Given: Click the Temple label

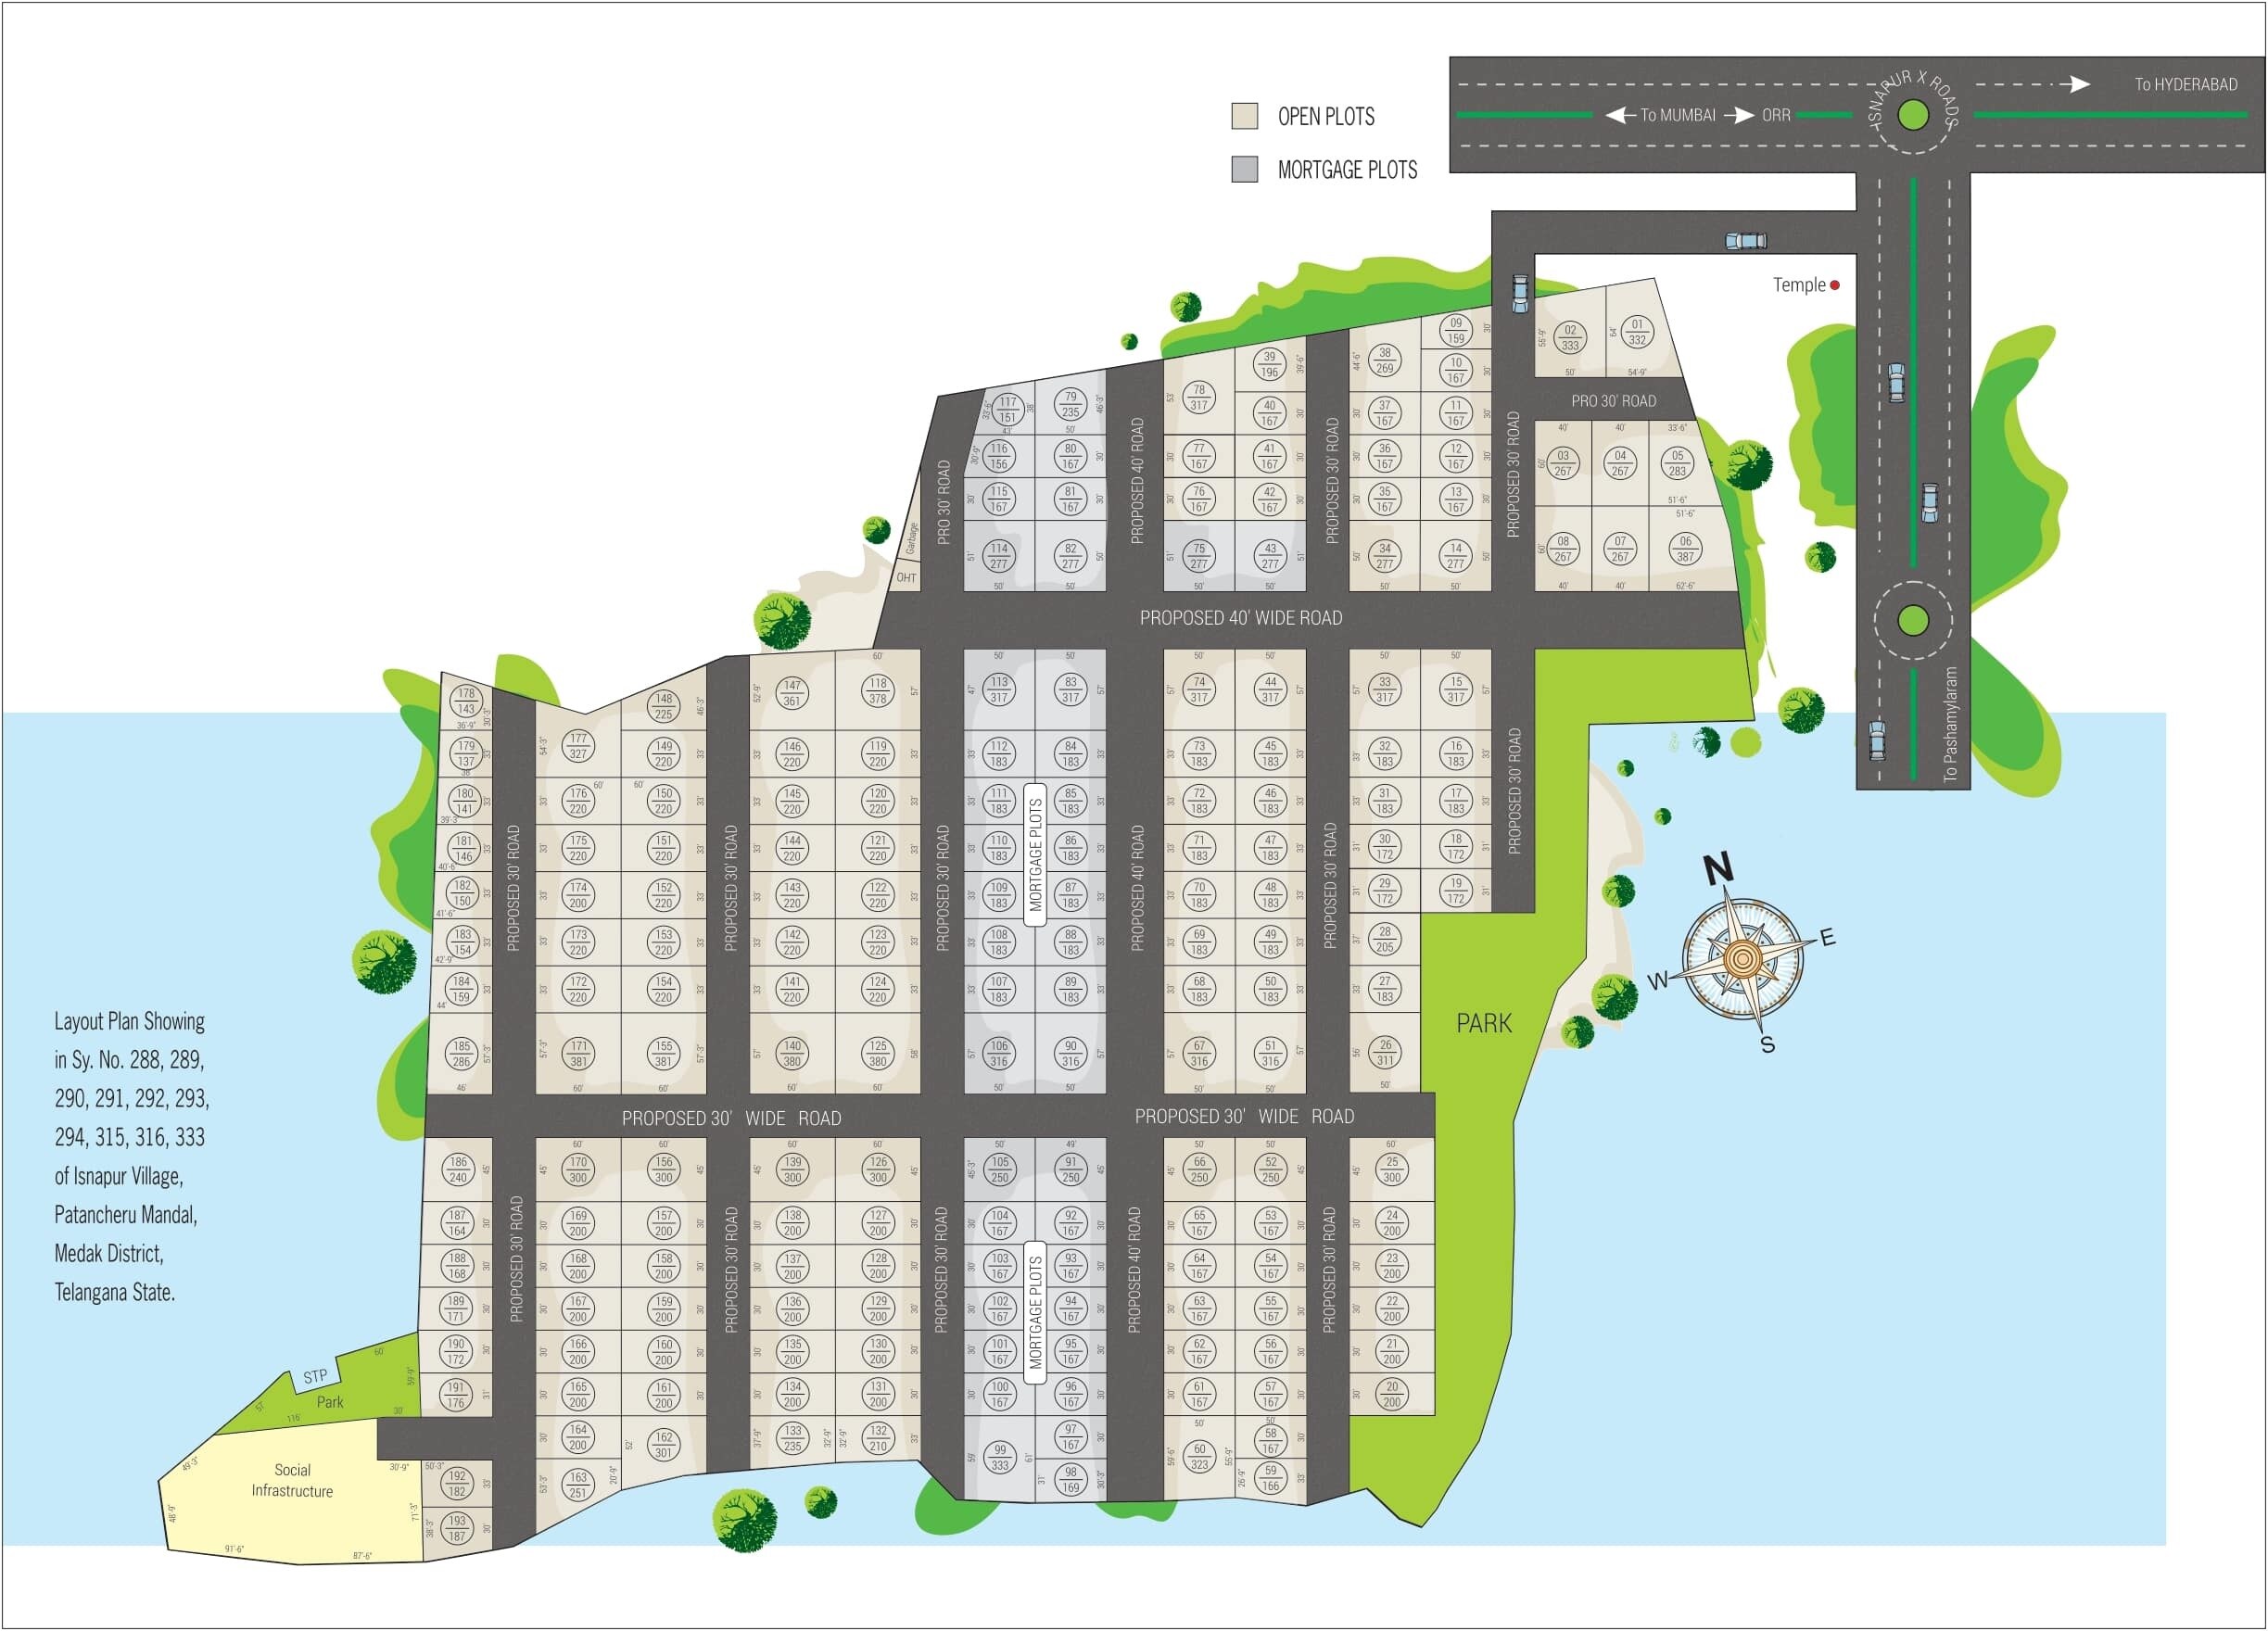Looking at the screenshot, I should tap(1799, 285).
